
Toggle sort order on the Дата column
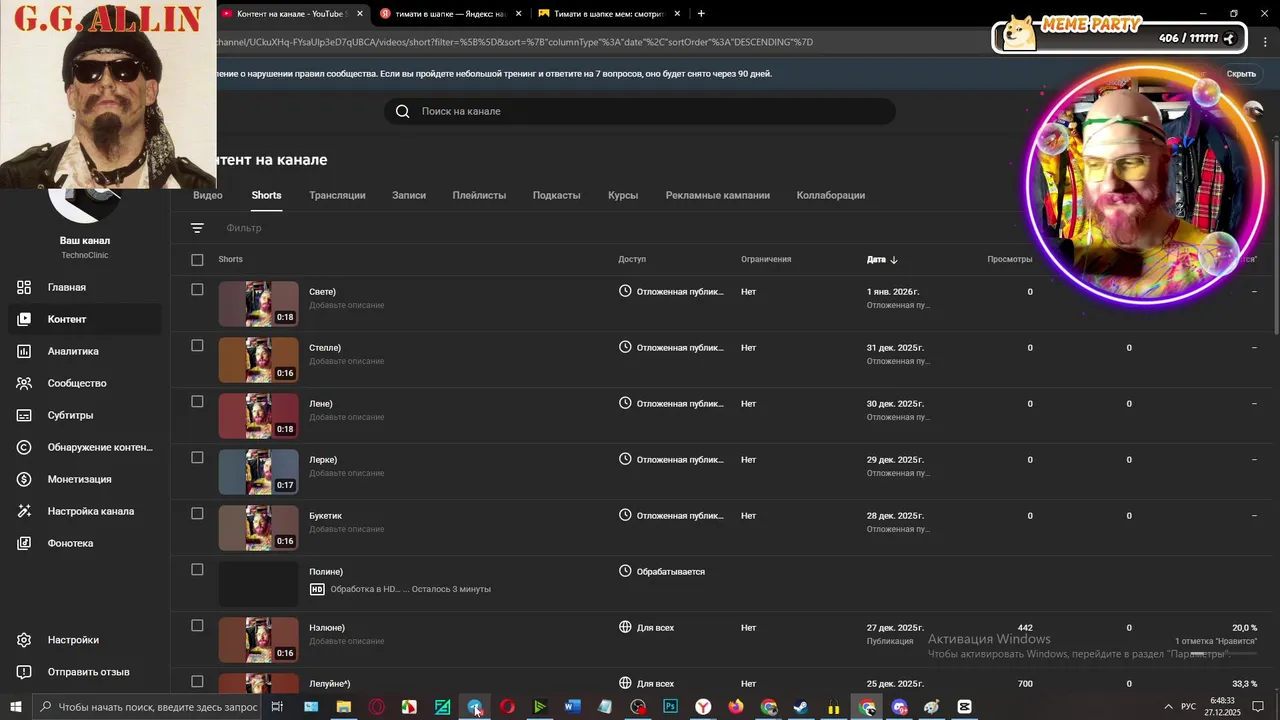(882, 260)
